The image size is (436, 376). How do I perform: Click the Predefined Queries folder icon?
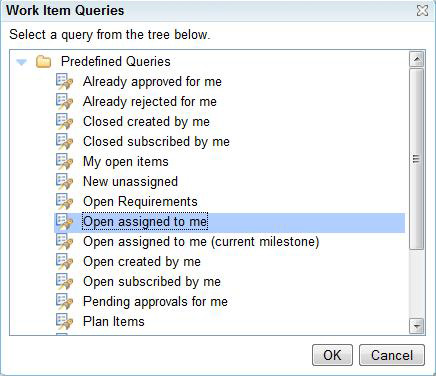point(44,62)
